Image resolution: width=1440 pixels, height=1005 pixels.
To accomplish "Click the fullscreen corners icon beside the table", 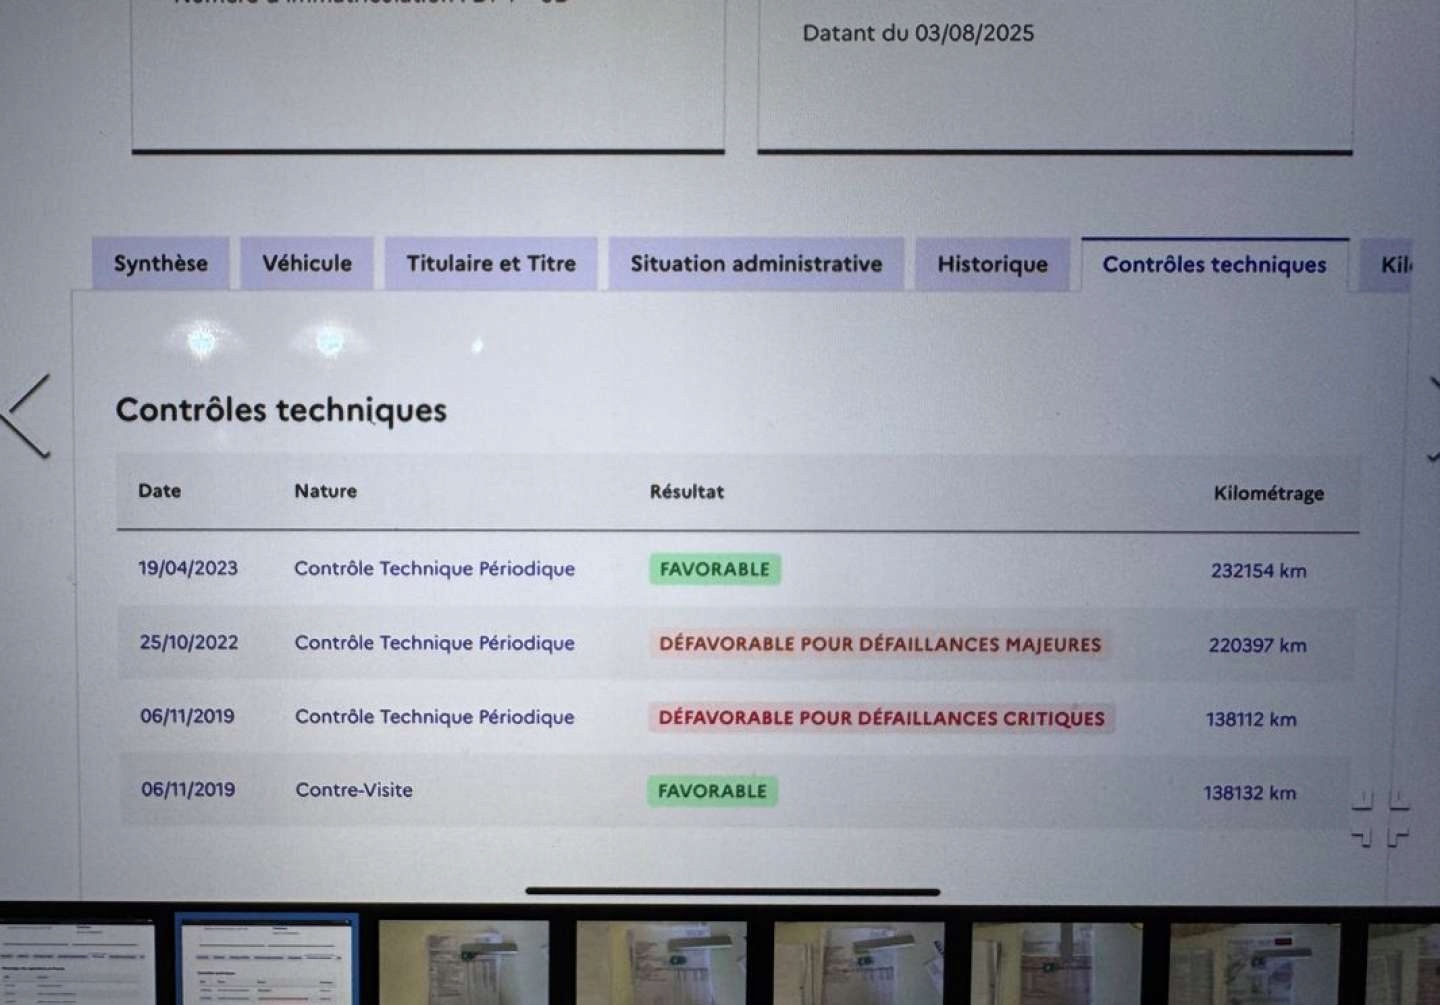I will point(1380,819).
